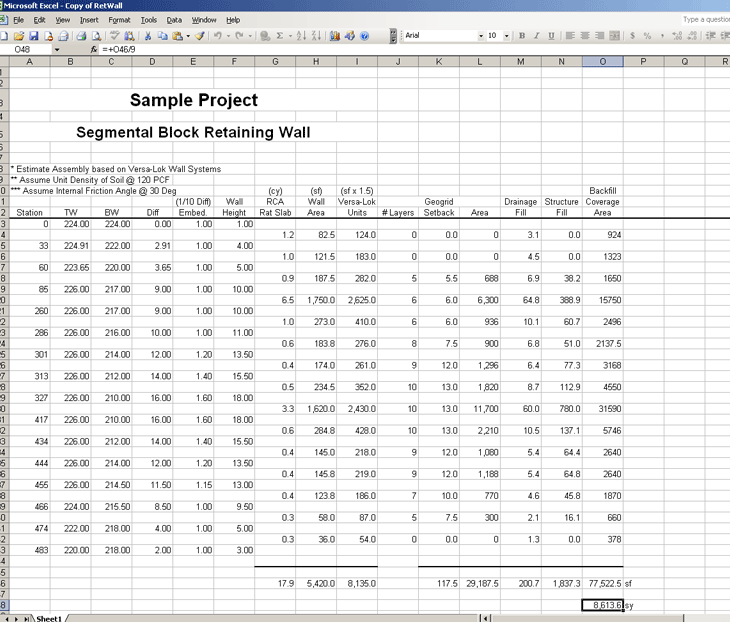Screen dimensions: 730x622
Task: Open the Data menu
Action: 174,20
